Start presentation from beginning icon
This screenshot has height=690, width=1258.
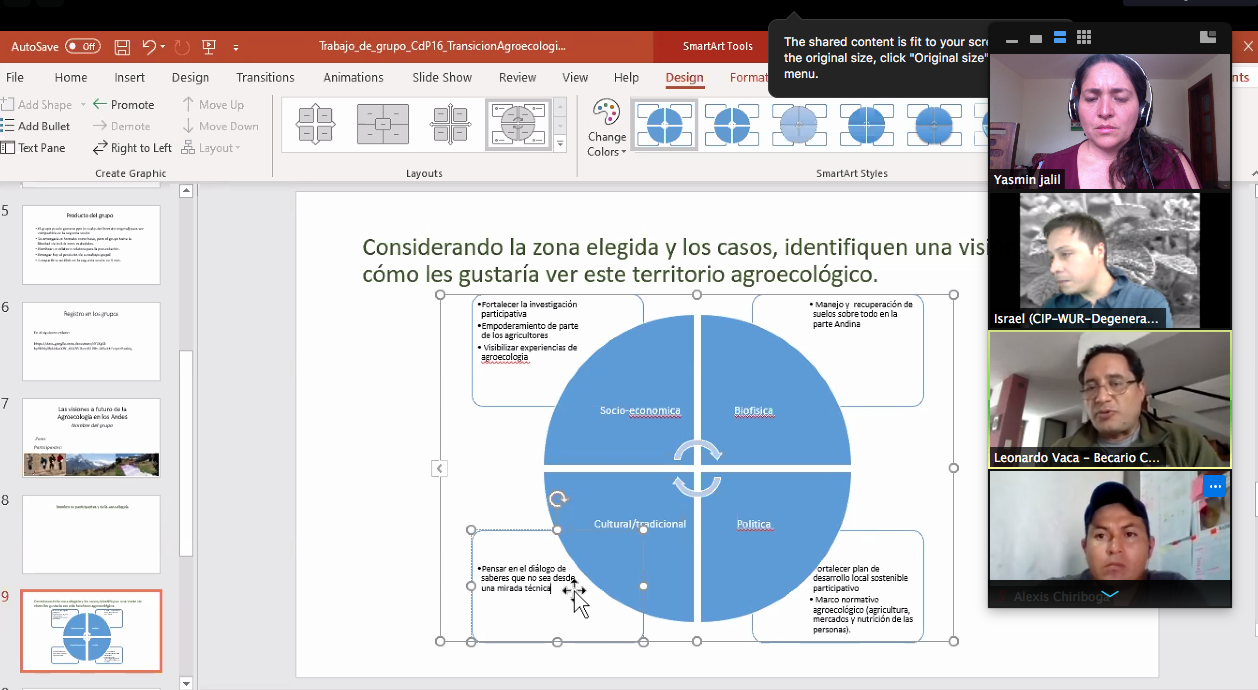point(209,46)
